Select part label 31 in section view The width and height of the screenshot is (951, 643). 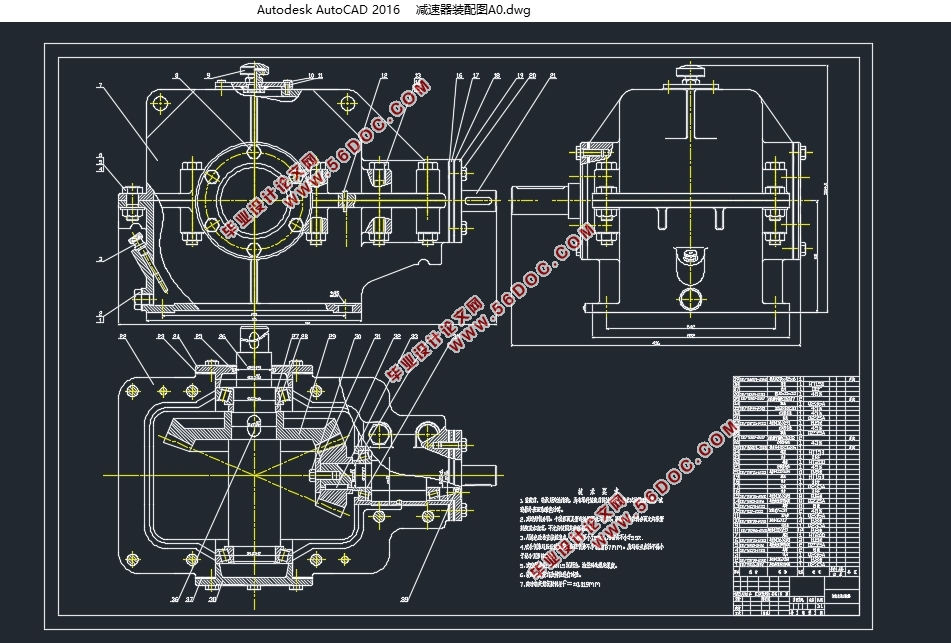[x=377, y=336]
